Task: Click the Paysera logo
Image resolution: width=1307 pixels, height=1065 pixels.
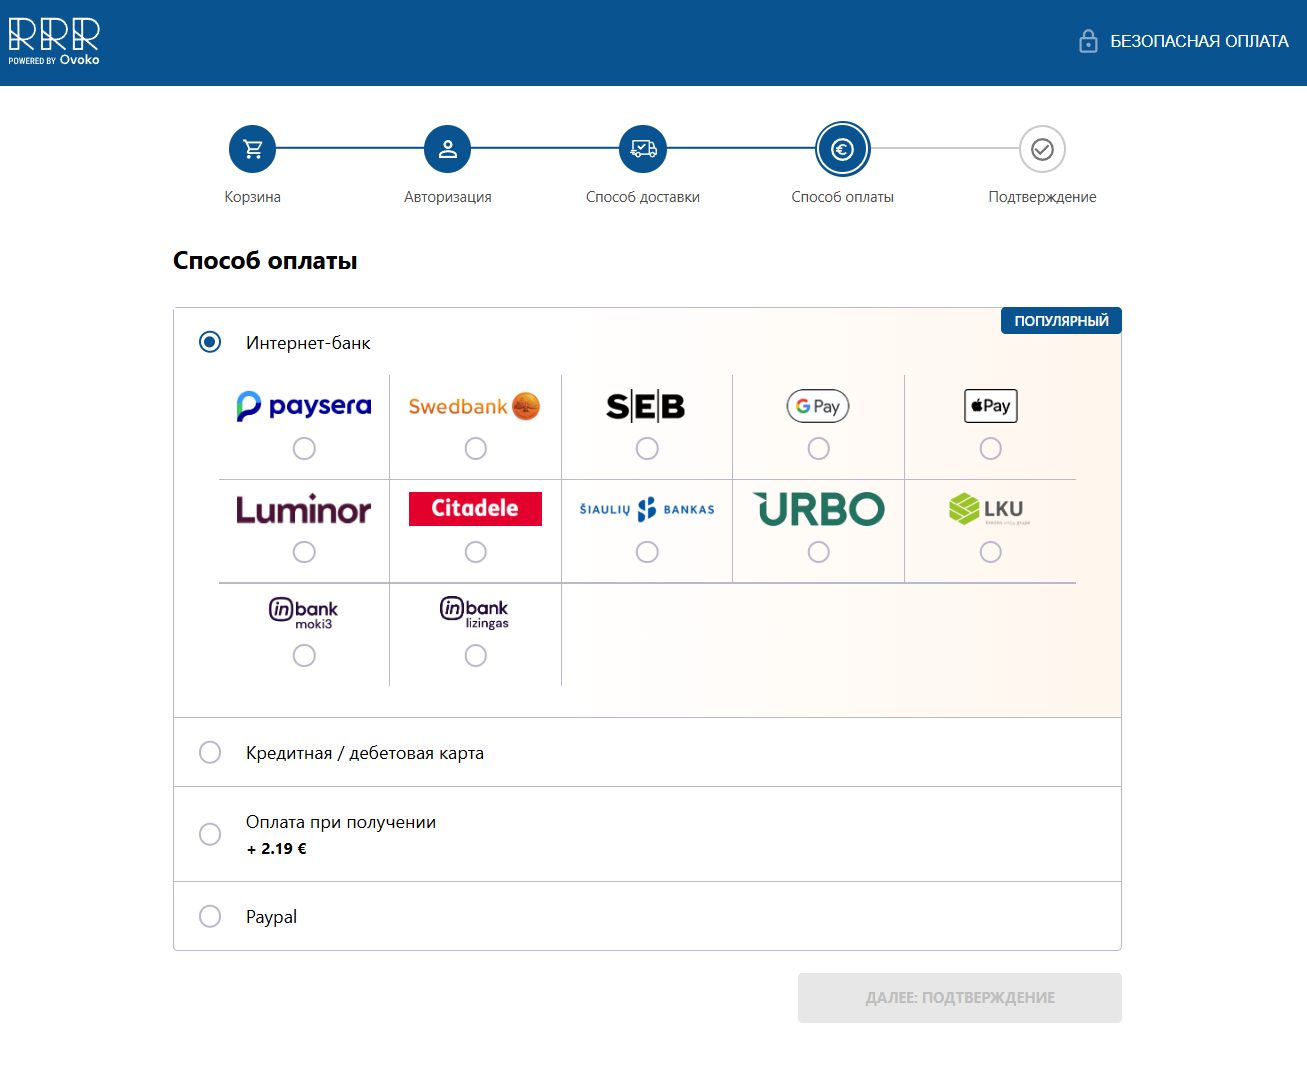Action: [304, 406]
